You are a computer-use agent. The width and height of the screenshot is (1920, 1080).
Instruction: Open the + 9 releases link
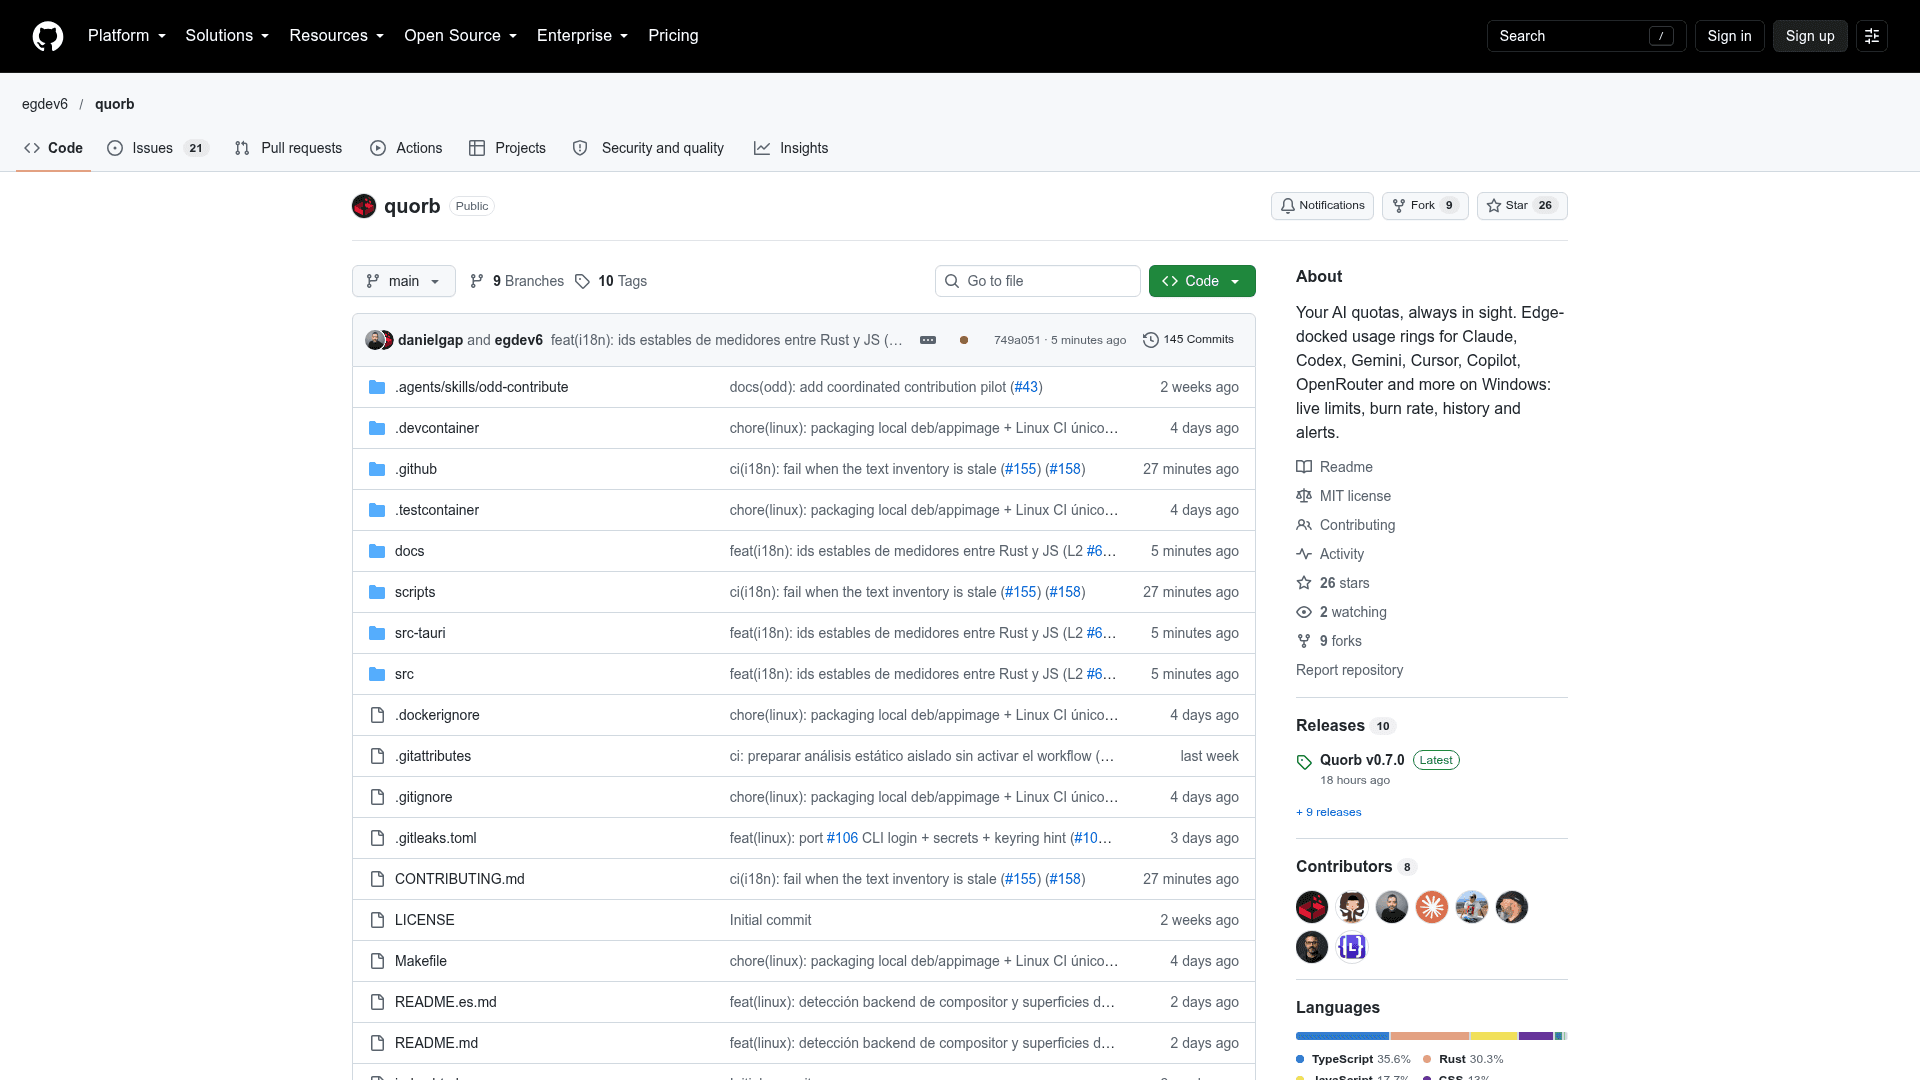click(1329, 812)
